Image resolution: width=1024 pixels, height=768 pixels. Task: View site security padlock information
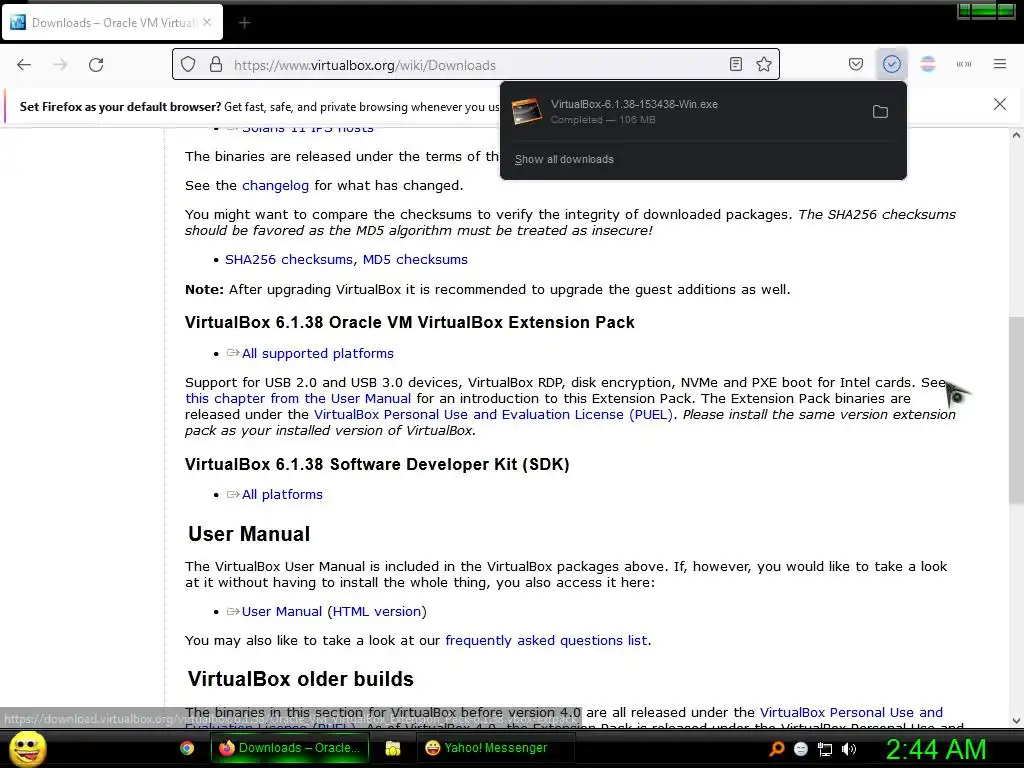pyautogui.click(x=216, y=65)
